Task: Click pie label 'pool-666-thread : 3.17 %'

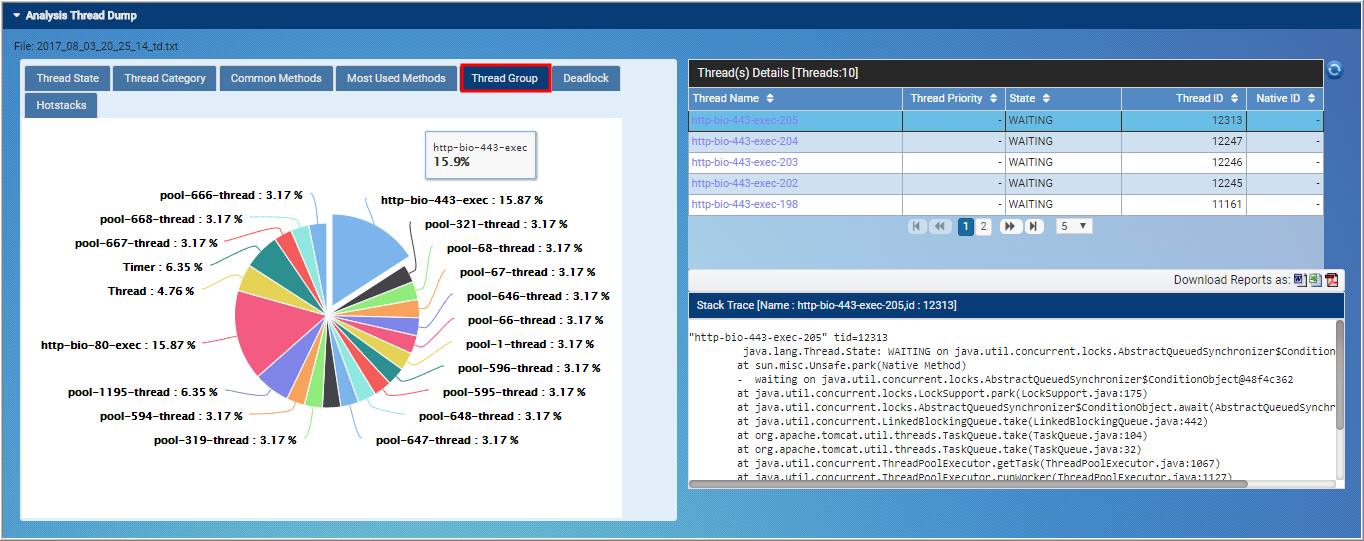Action: tap(231, 195)
